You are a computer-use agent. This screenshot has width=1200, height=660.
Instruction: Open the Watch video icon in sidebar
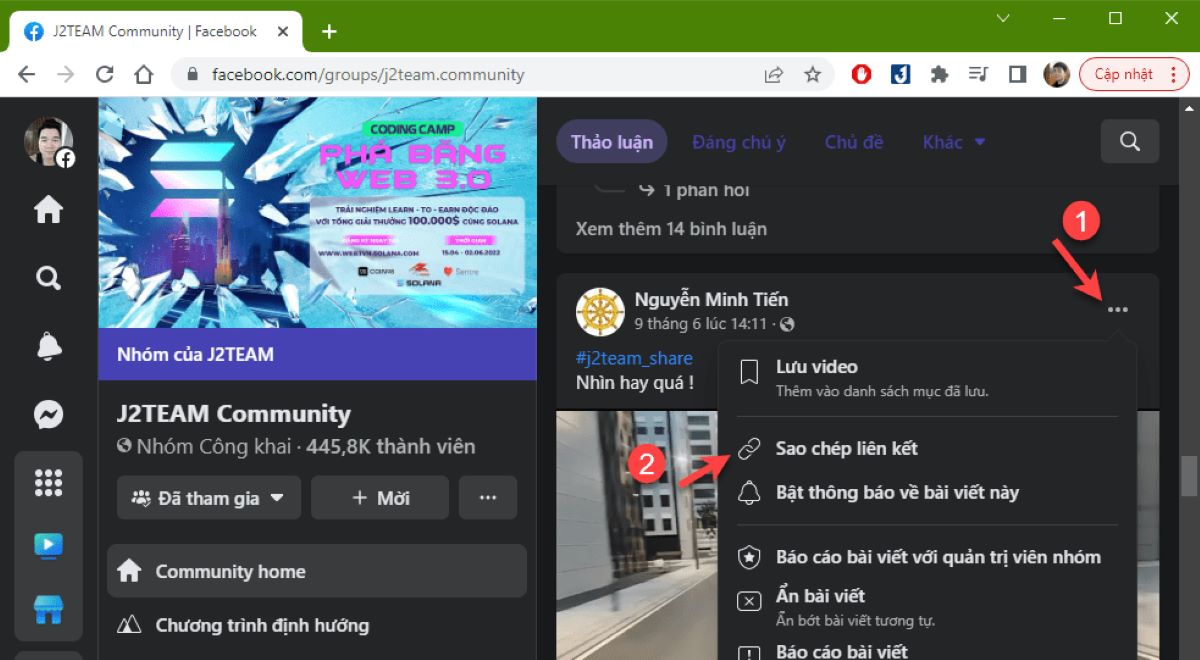click(x=48, y=546)
